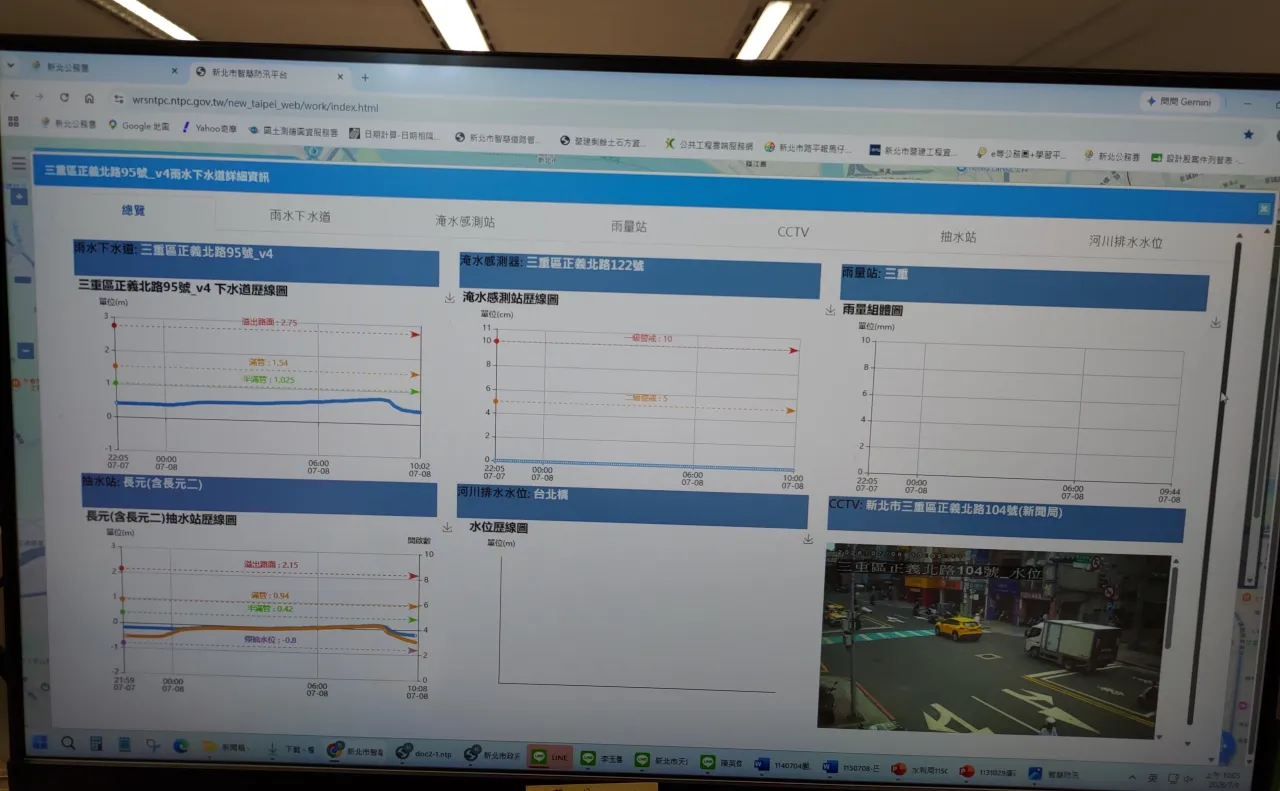Open the 設計股案件列管表 bookmark
Viewport: 1280px width, 791px height.
(1197, 158)
